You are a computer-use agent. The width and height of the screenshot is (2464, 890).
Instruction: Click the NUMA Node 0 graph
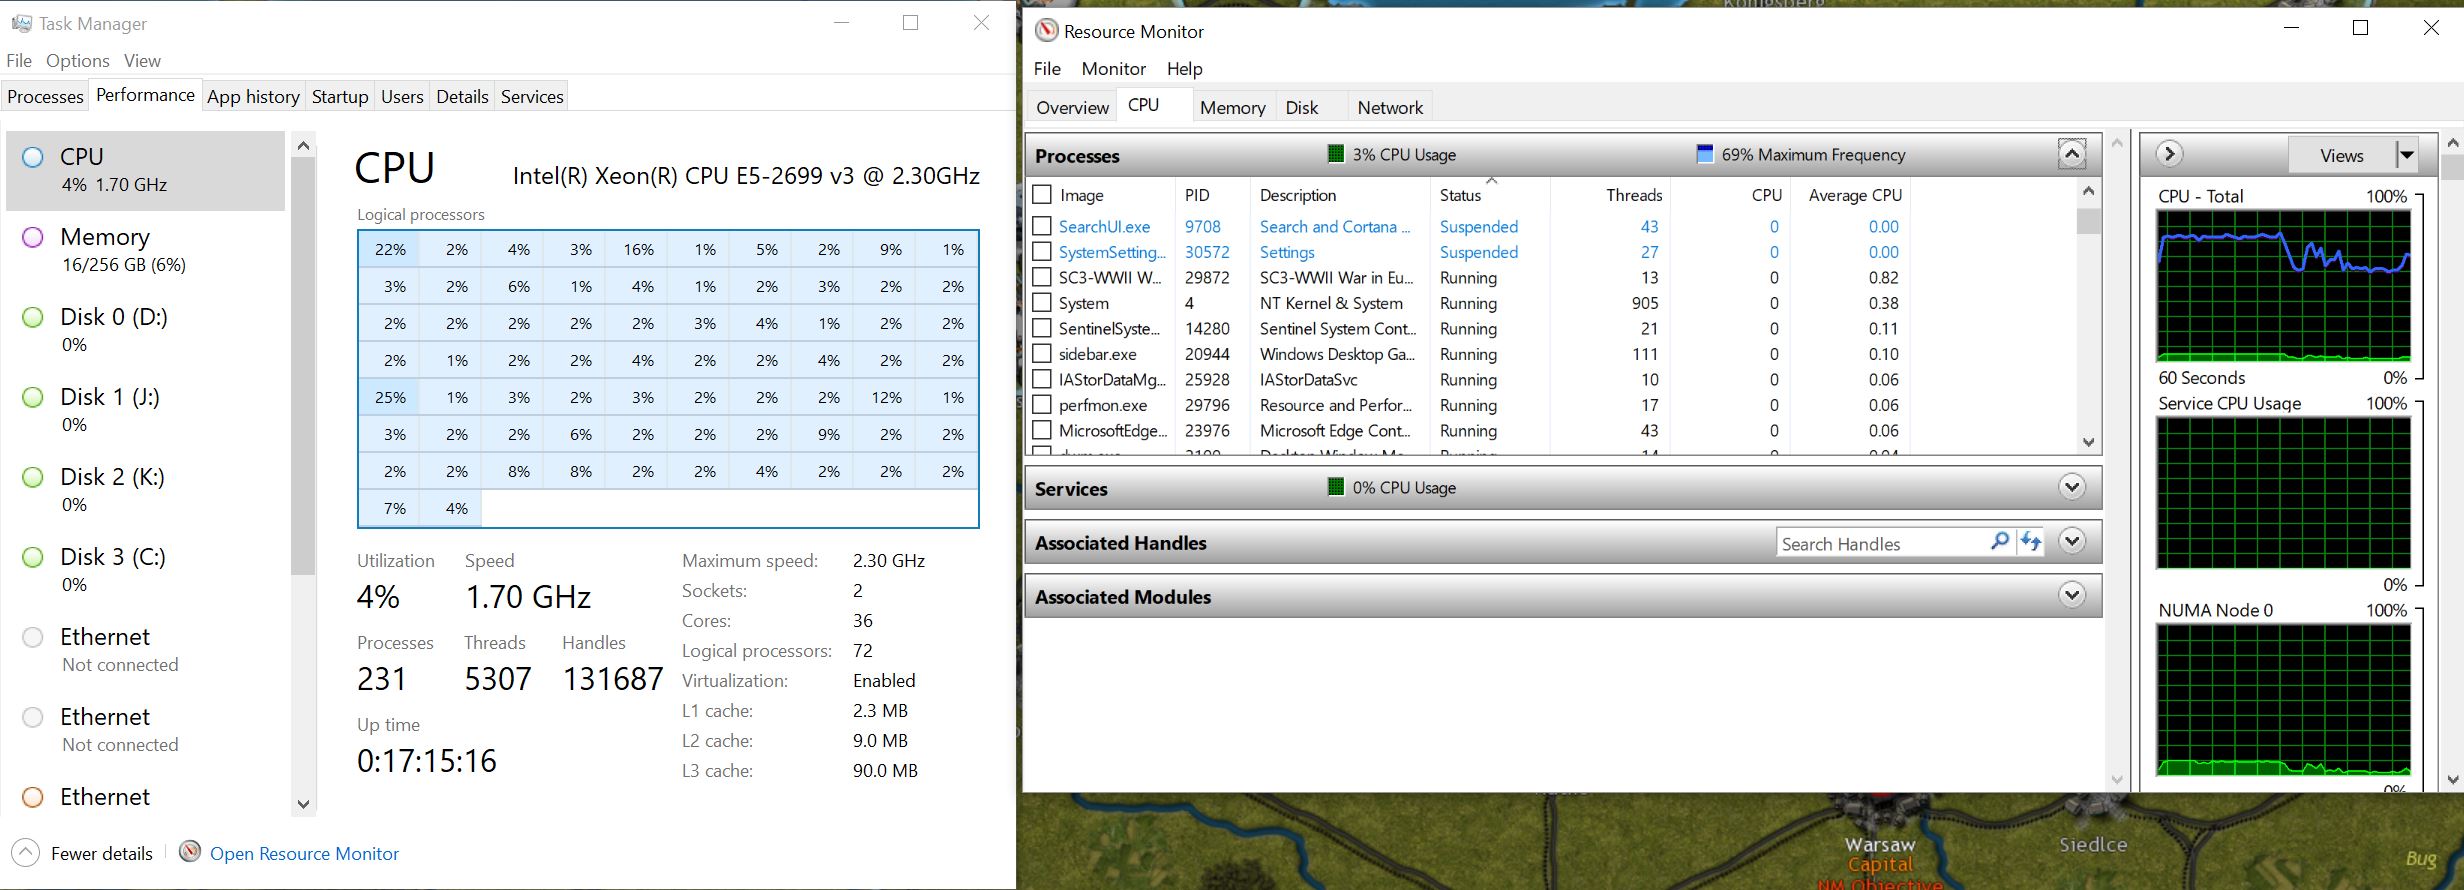[2284, 700]
